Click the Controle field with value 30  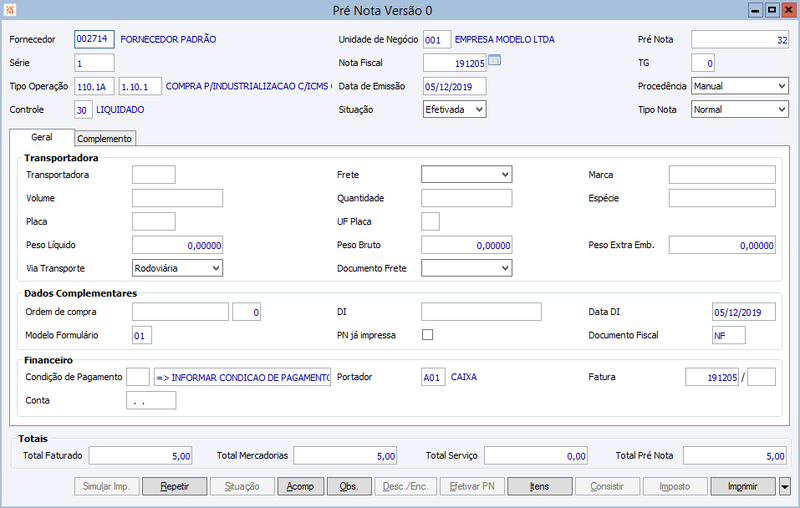[83, 110]
